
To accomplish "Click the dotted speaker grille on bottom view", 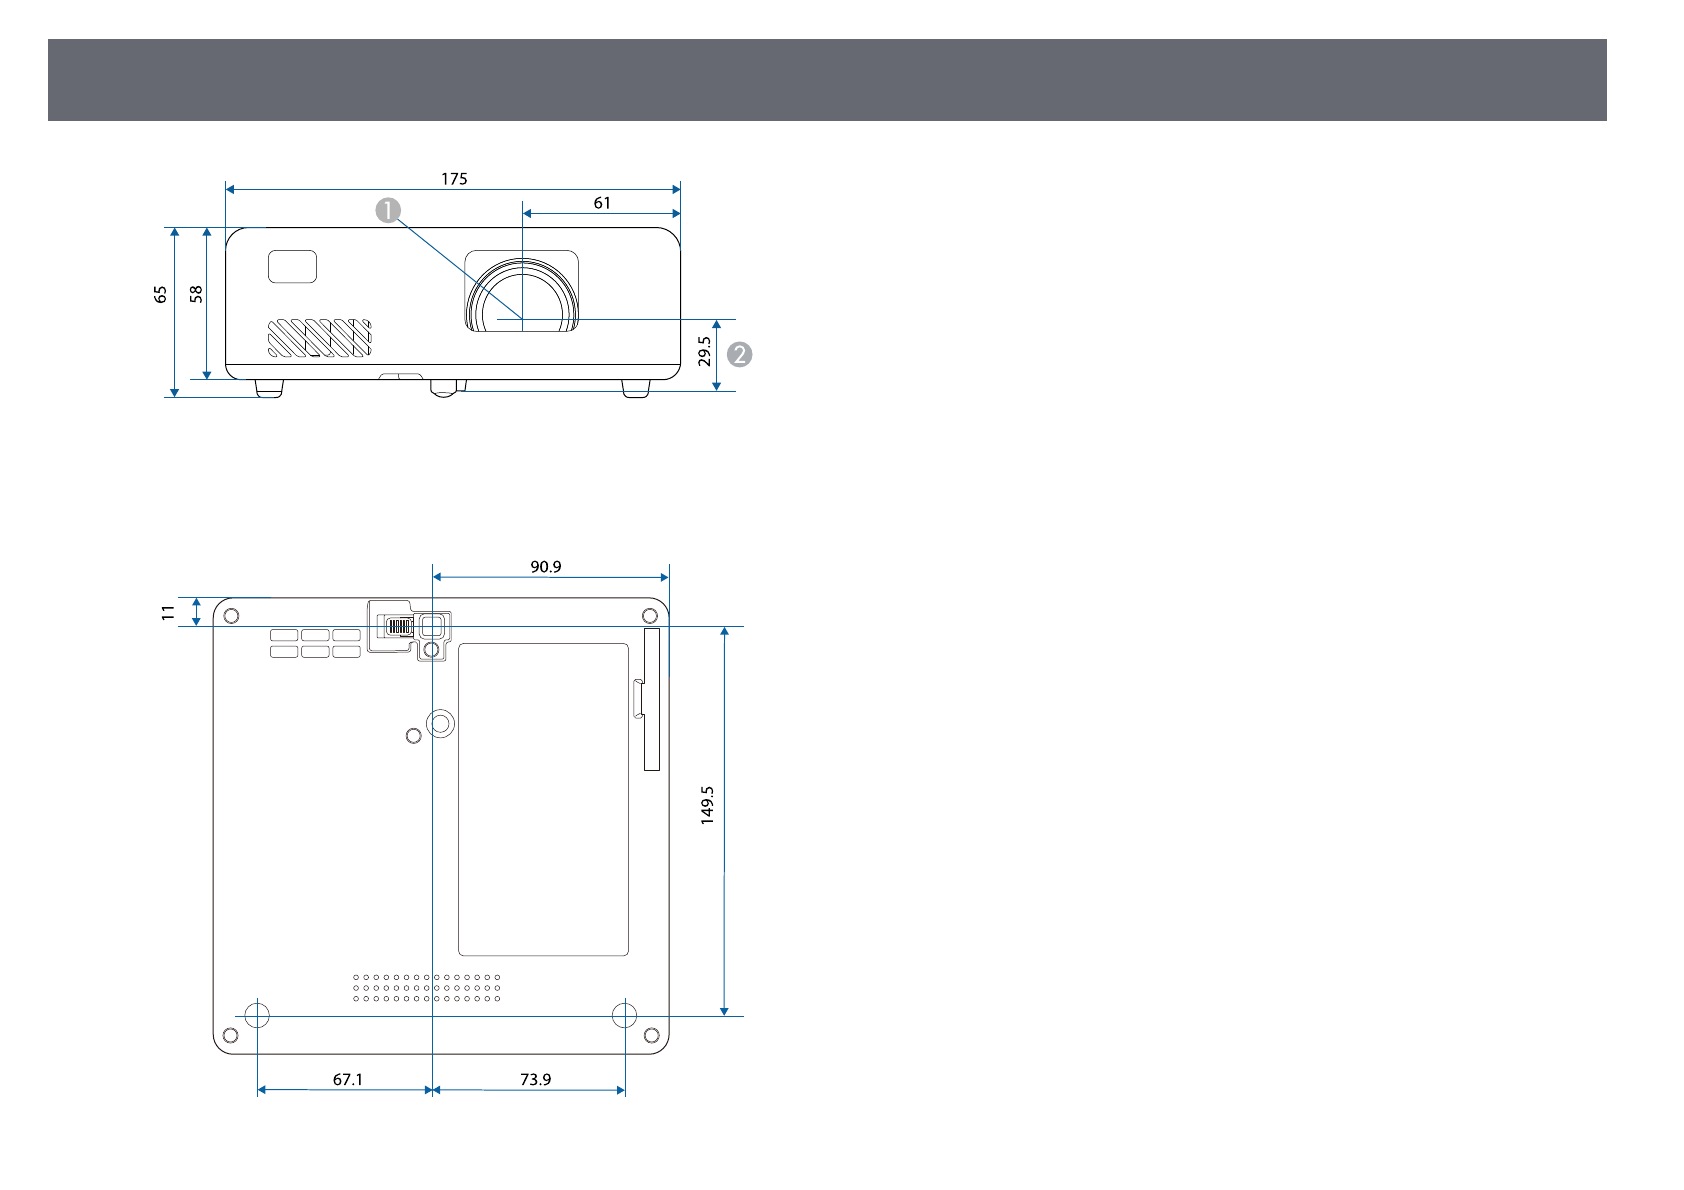I will click(x=426, y=988).
